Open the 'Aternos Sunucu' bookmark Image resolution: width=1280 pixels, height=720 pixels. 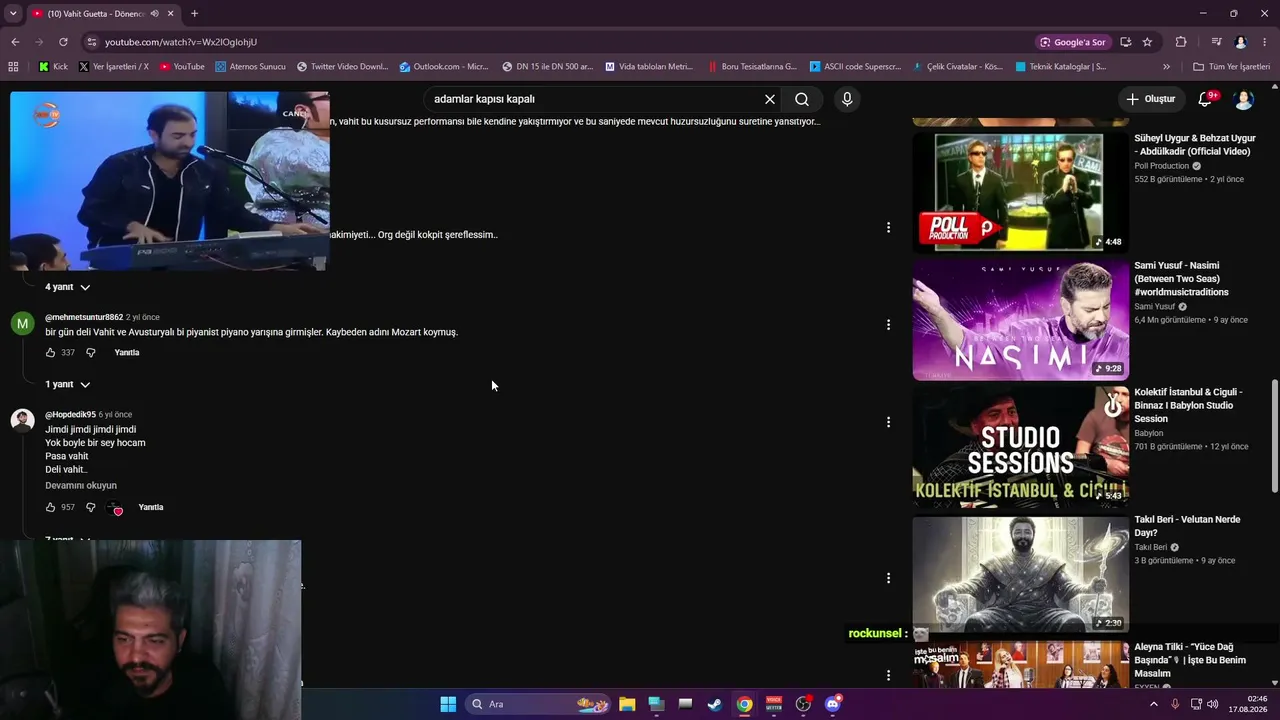(x=249, y=67)
